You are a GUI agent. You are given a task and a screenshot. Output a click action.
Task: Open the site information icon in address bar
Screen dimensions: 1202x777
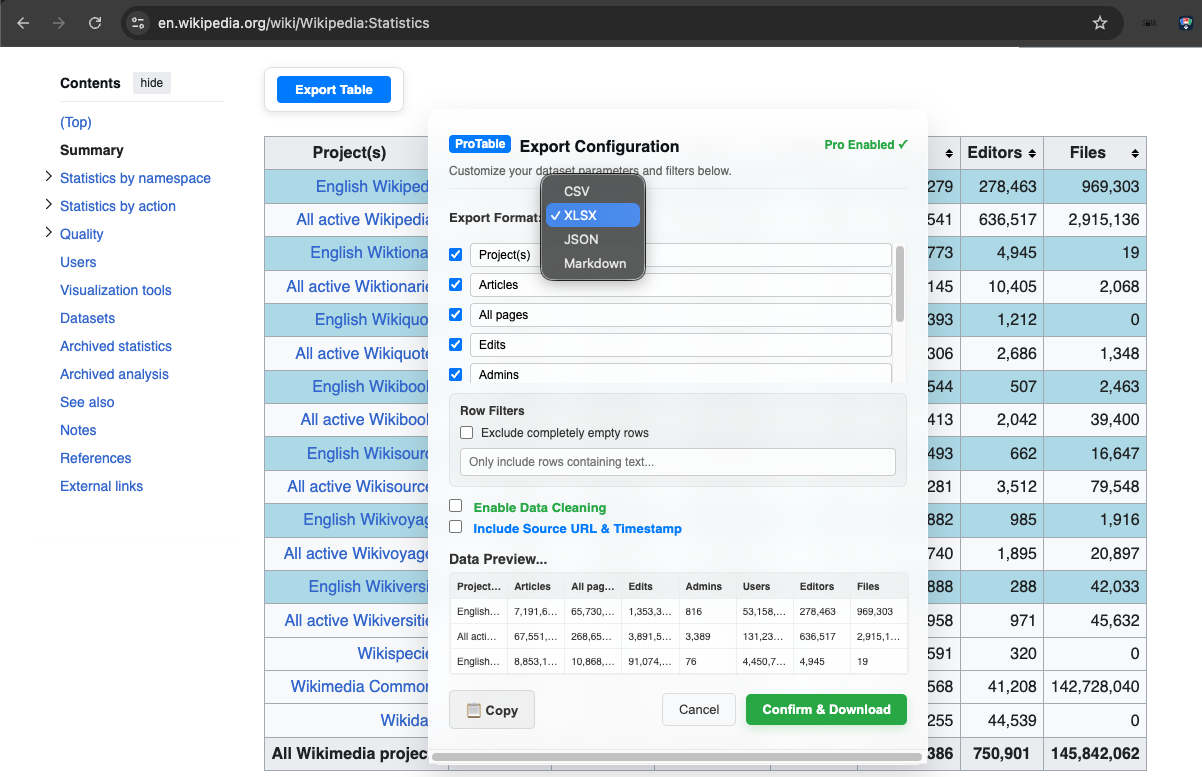(x=138, y=23)
